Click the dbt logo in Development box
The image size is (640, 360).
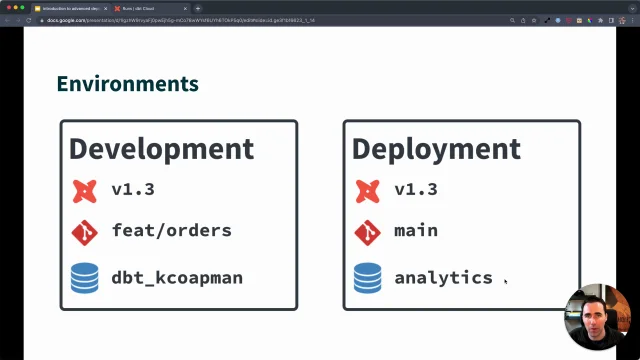(84, 191)
